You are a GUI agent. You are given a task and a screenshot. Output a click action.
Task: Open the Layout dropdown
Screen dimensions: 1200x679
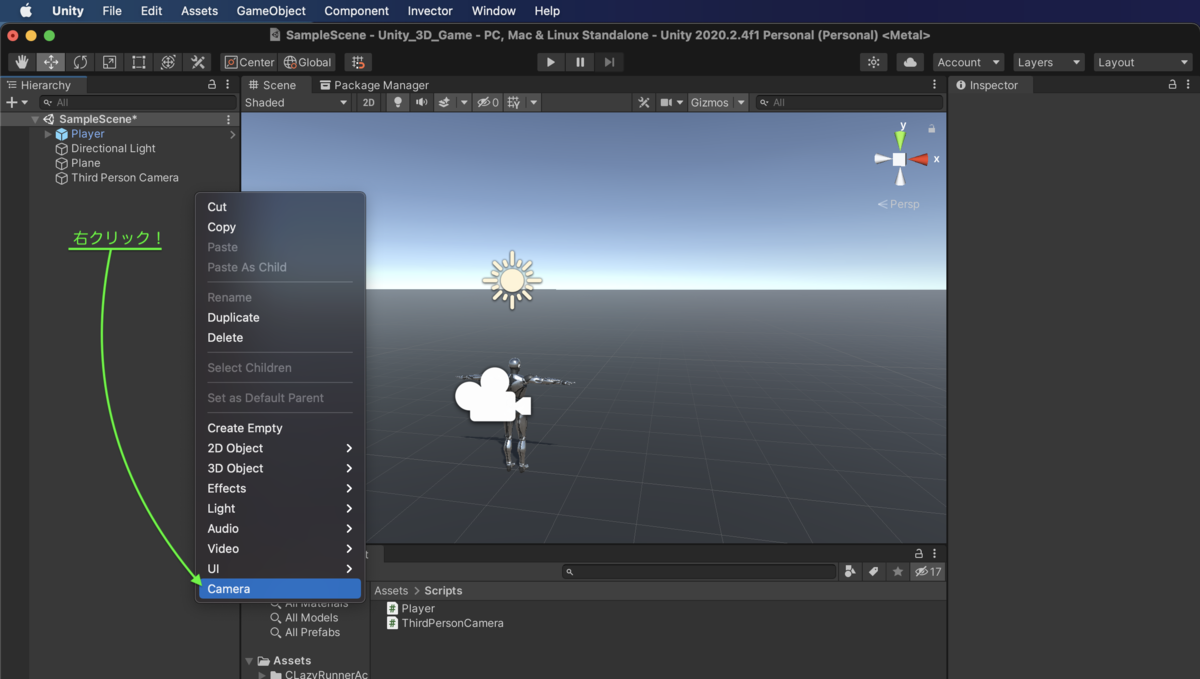[1143, 62]
